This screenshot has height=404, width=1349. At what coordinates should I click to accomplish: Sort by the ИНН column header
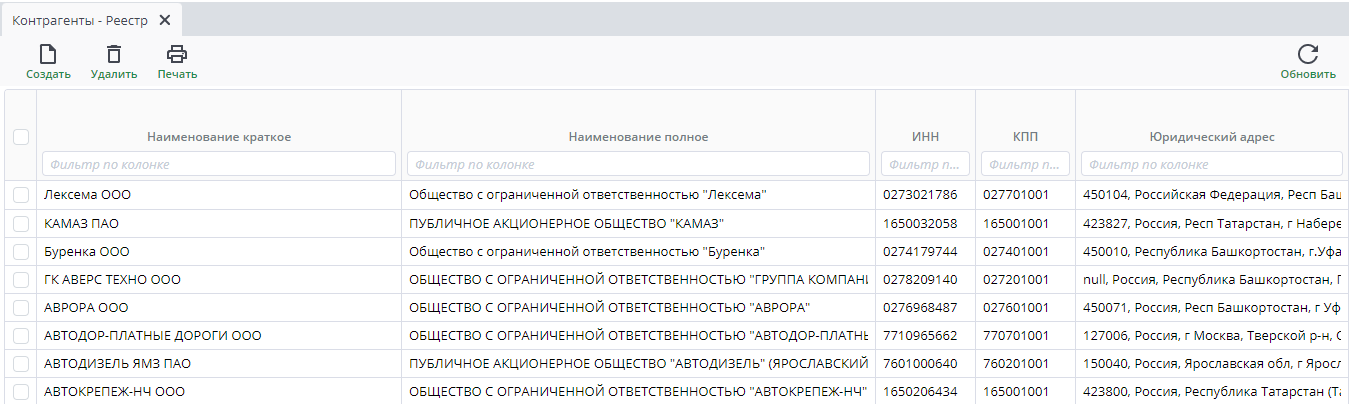coord(925,137)
